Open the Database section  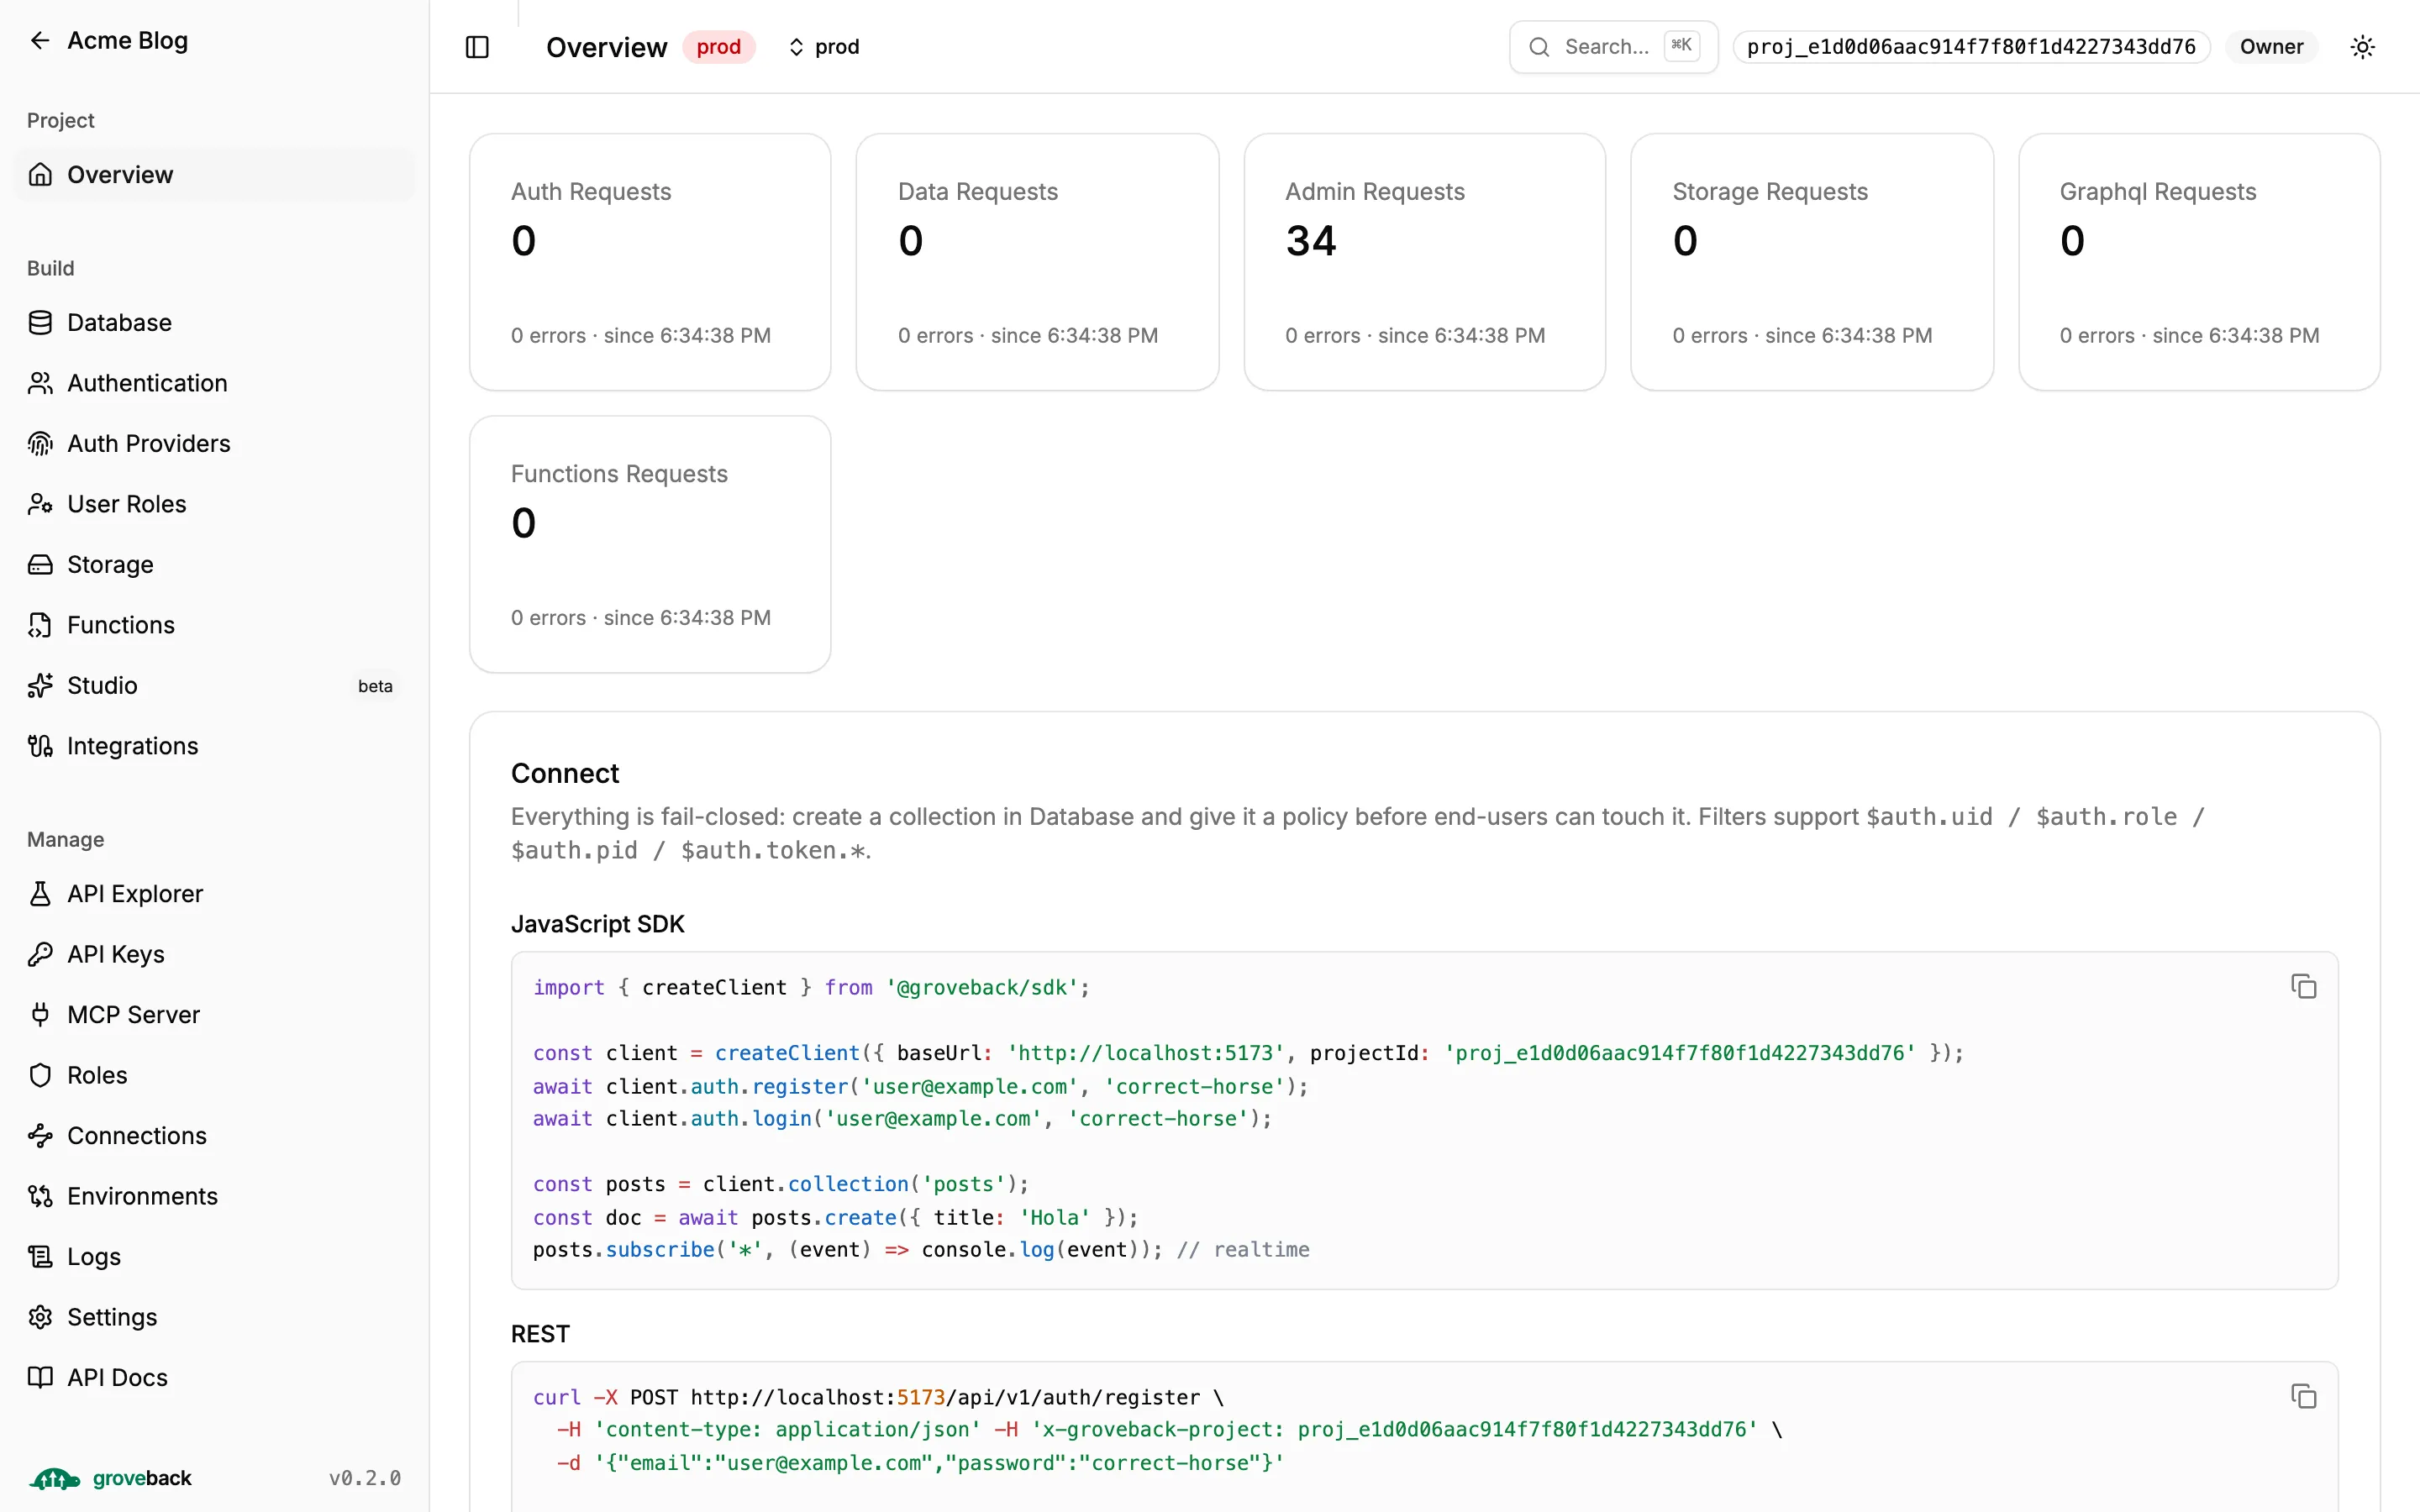pos(214,323)
